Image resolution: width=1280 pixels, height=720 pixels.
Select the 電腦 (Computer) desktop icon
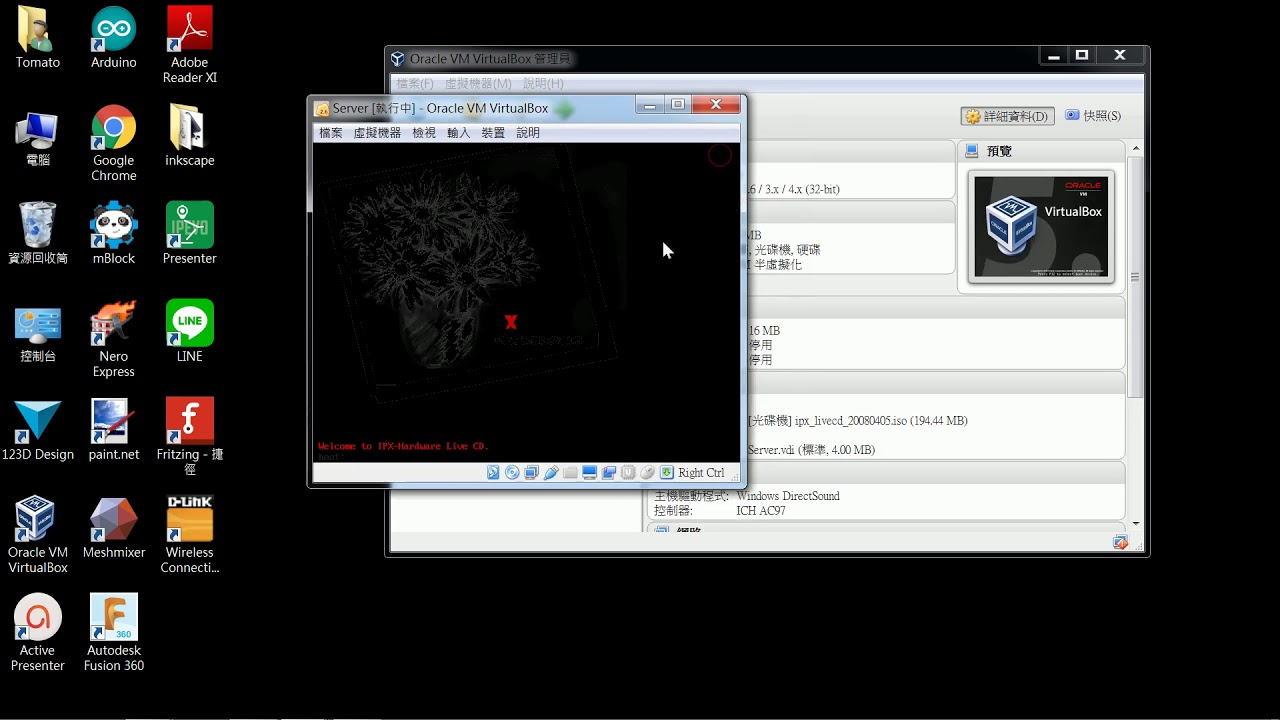pyautogui.click(x=38, y=137)
